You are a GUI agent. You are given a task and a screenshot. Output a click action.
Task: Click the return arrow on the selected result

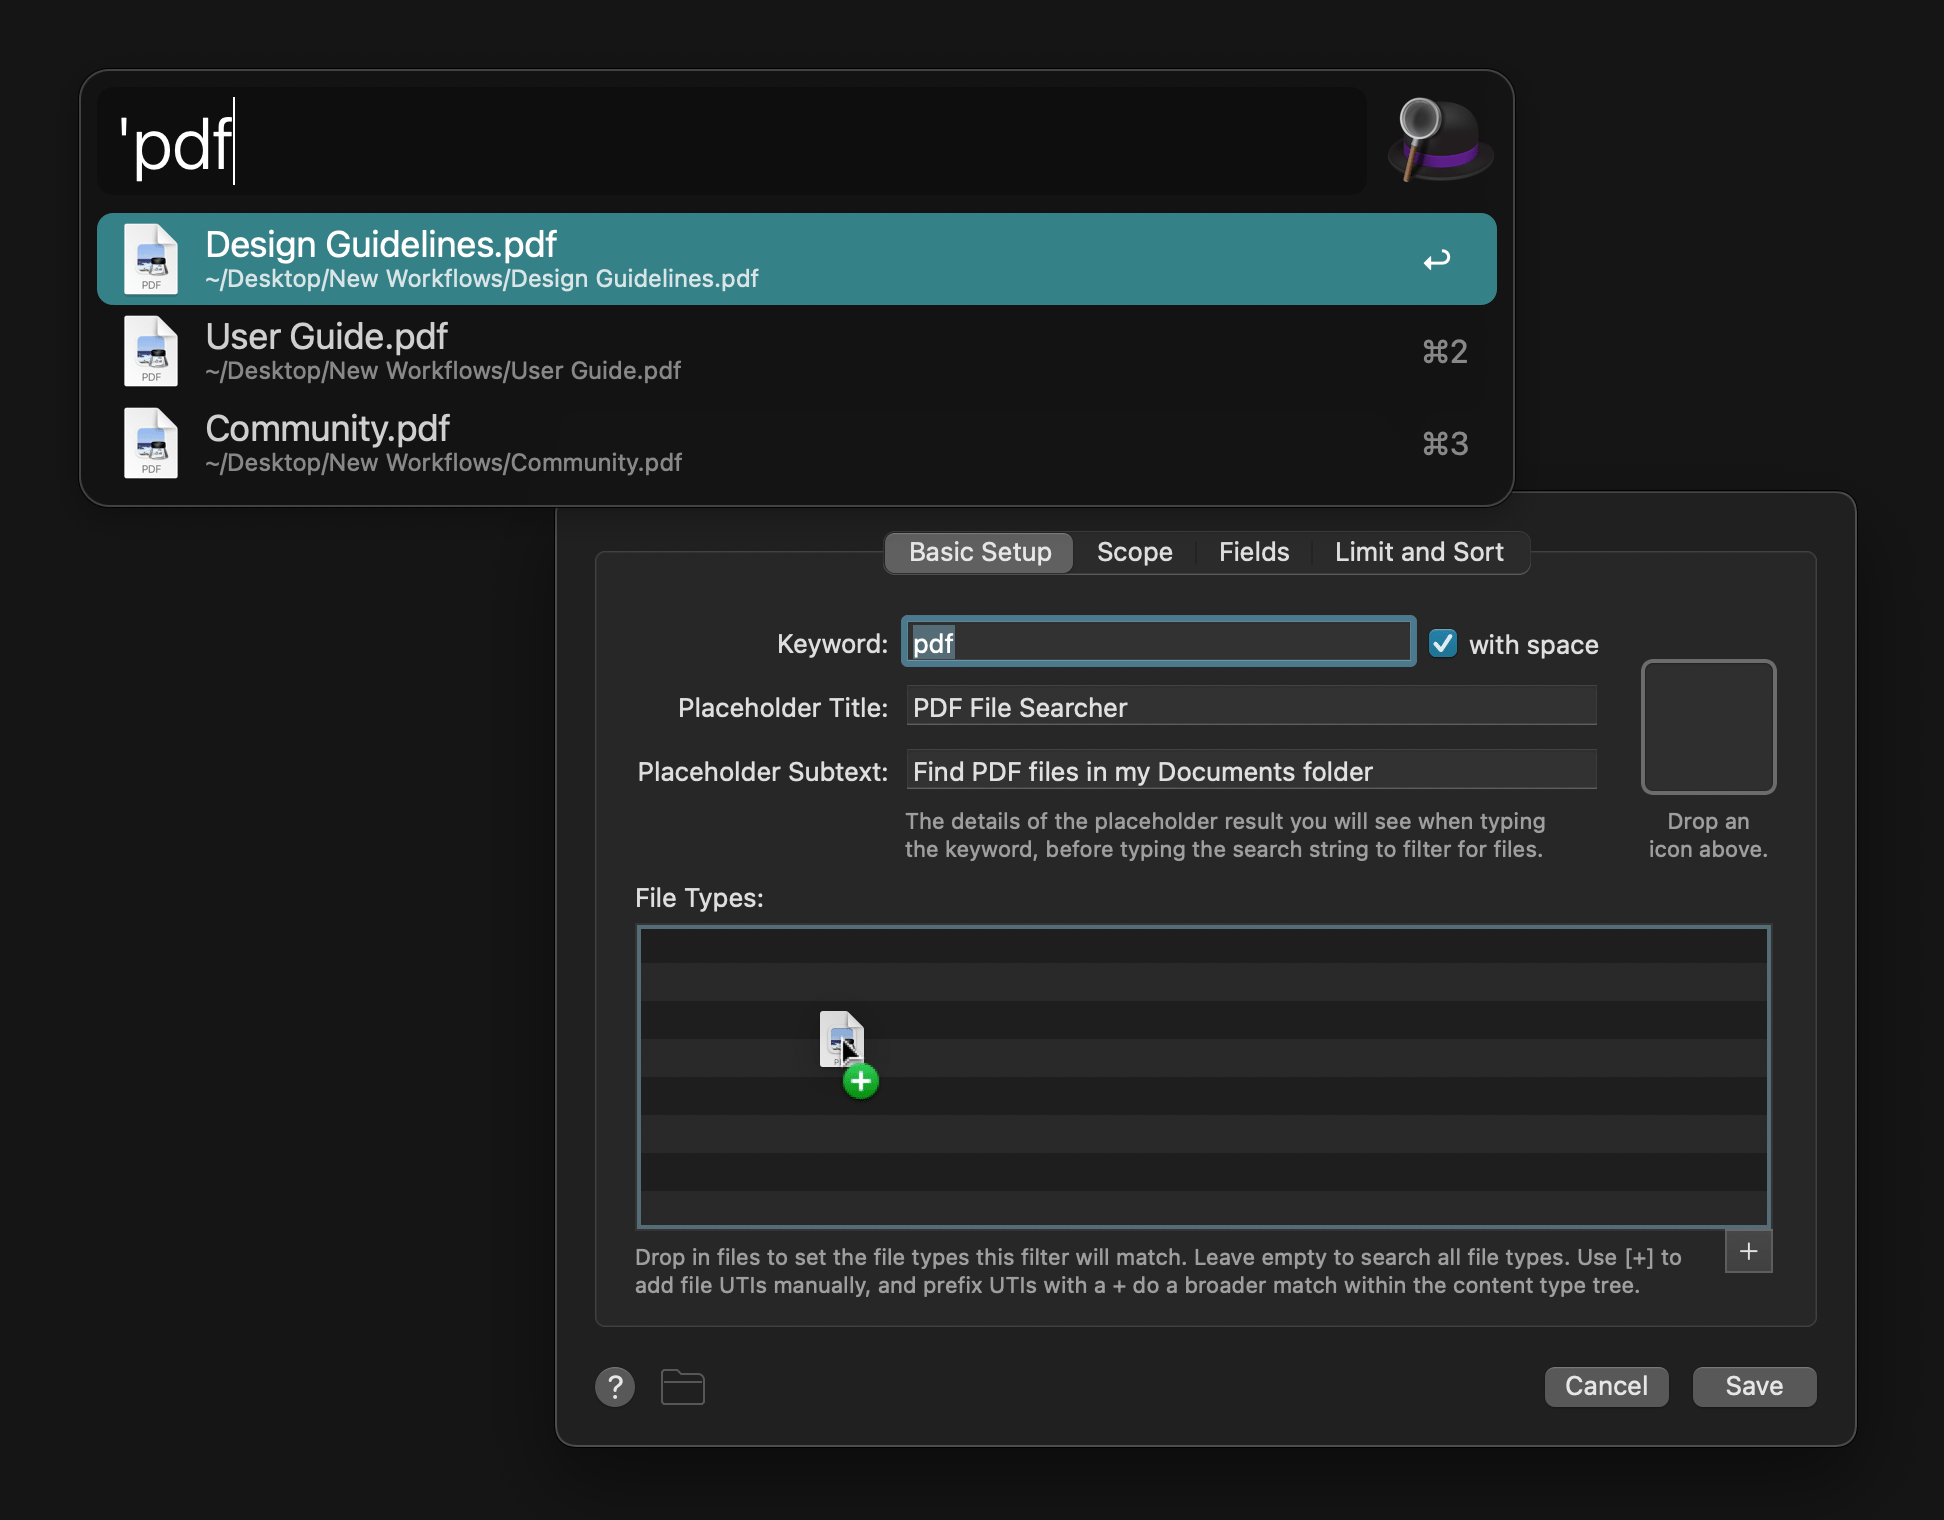point(1437,259)
